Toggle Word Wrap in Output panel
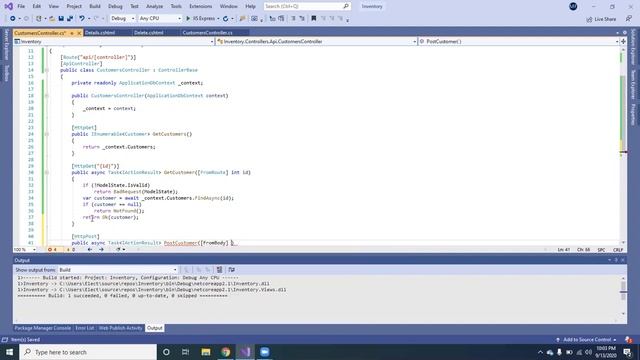 tap(231, 270)
